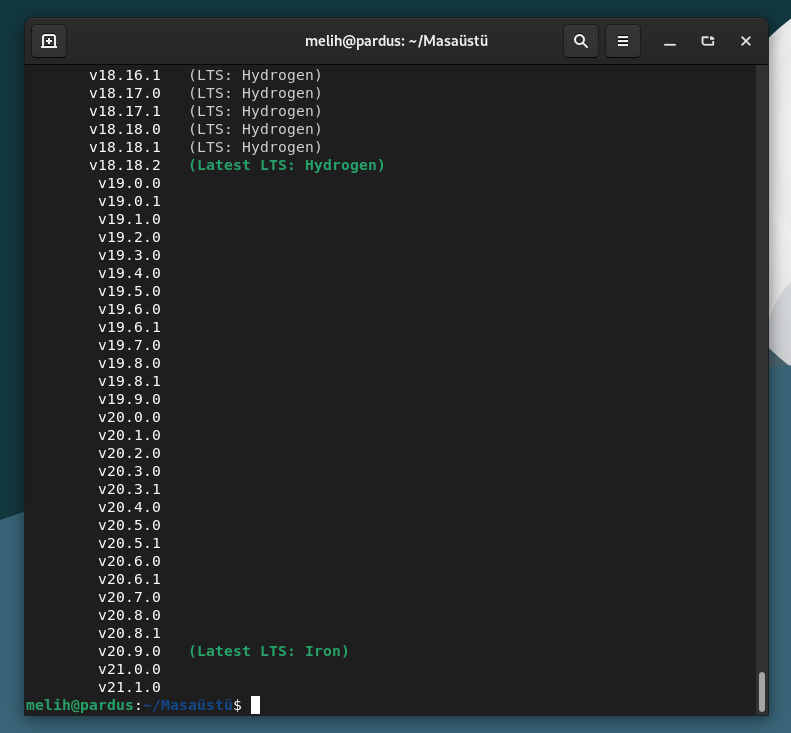Click version v19.8.1 text

pos(130,381)
